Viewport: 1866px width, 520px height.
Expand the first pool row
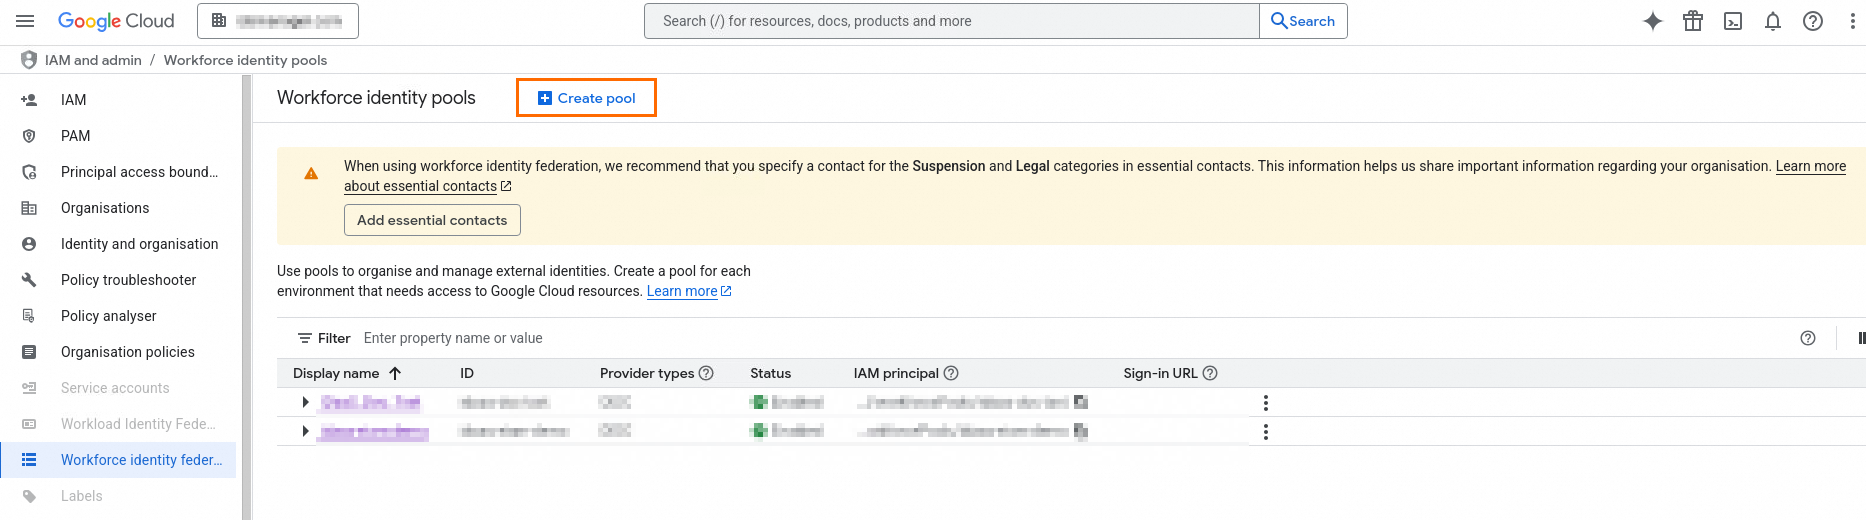coord(305,402)
